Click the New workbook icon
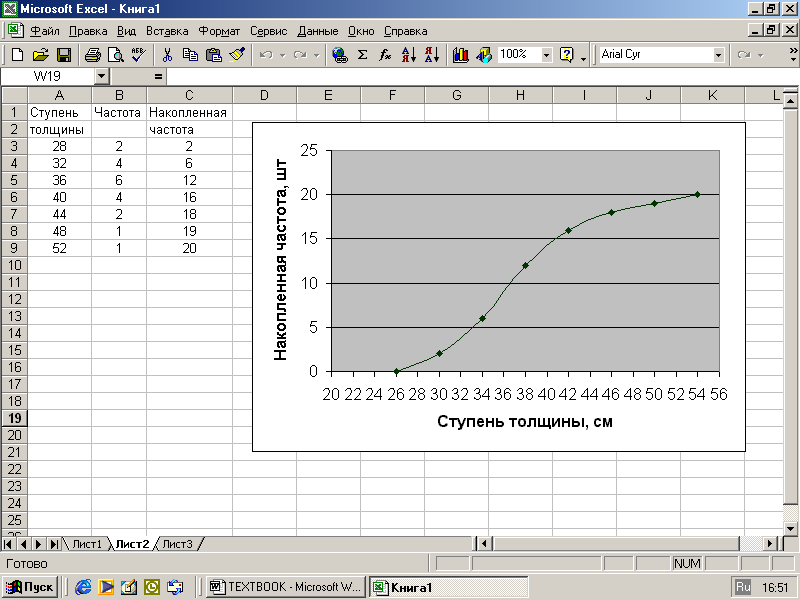Image resolution: width=800 pixels, height=600 pixels. pos(17,55)
